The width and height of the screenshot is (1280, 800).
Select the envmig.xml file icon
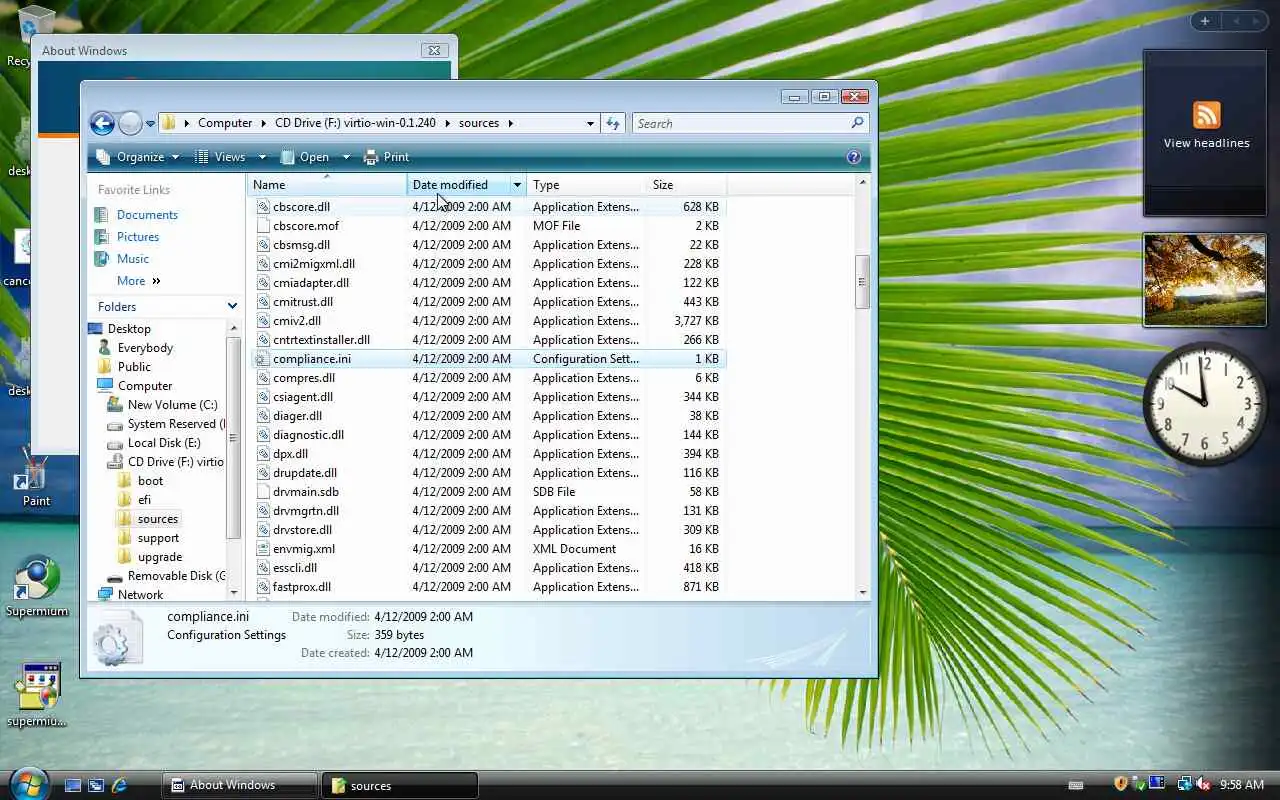263,549
